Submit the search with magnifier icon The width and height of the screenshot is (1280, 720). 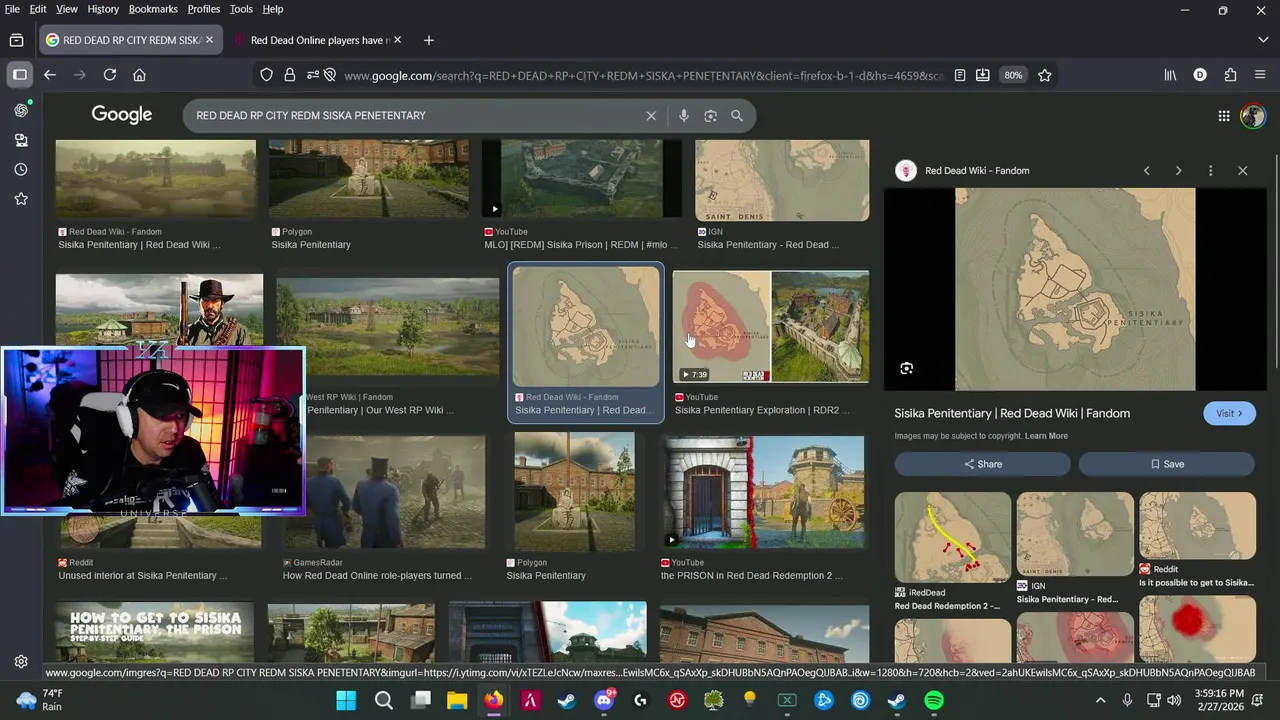click(x=737, y=116)
